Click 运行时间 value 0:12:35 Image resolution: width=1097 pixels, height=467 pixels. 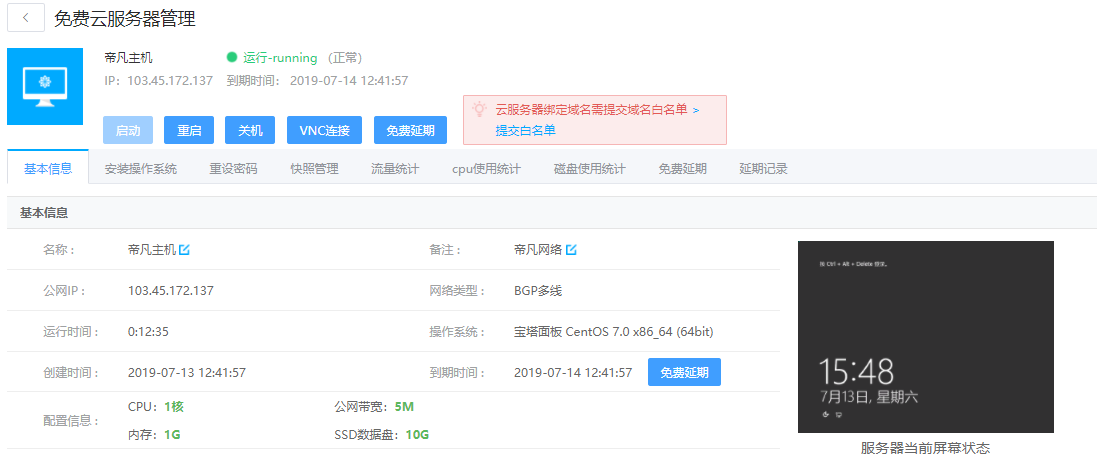(148, 331)
